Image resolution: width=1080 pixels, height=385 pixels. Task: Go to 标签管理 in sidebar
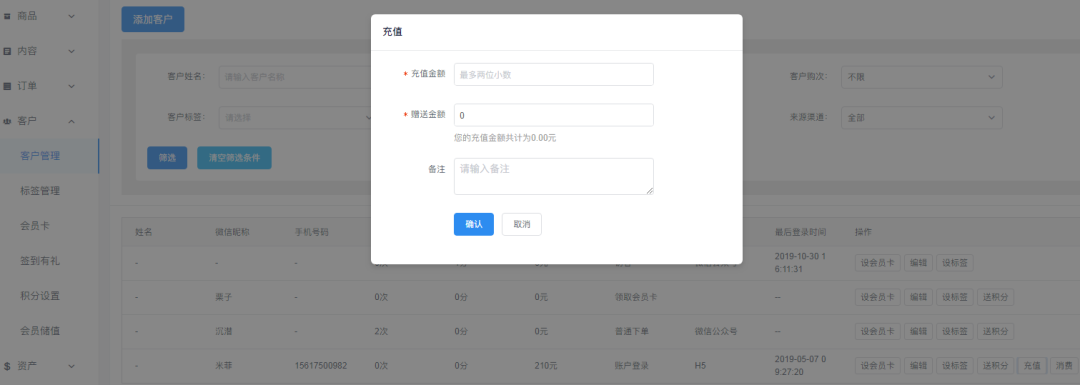tap(40, 191)
